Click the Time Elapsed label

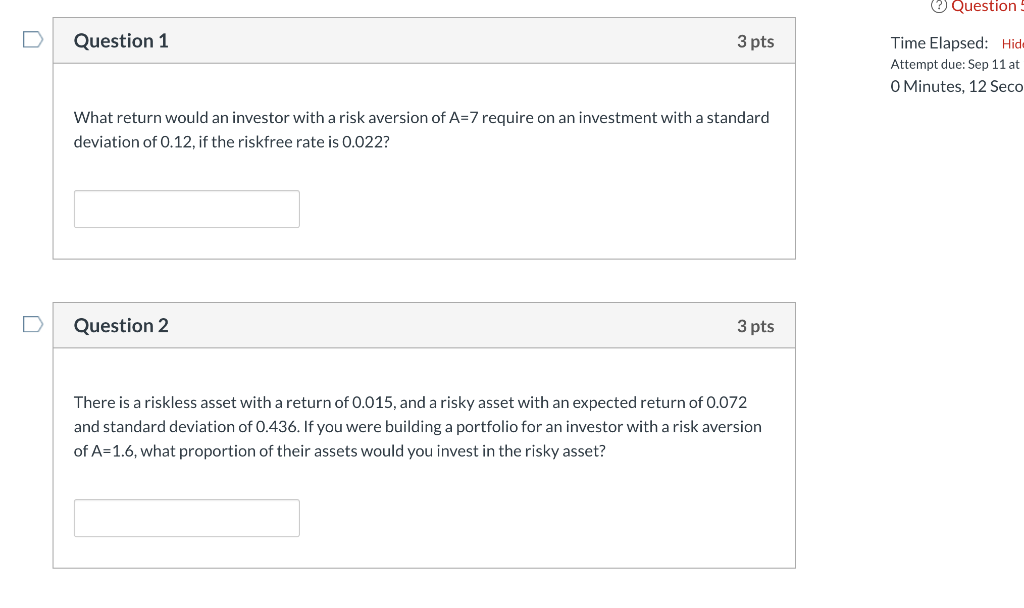(938, 43)
